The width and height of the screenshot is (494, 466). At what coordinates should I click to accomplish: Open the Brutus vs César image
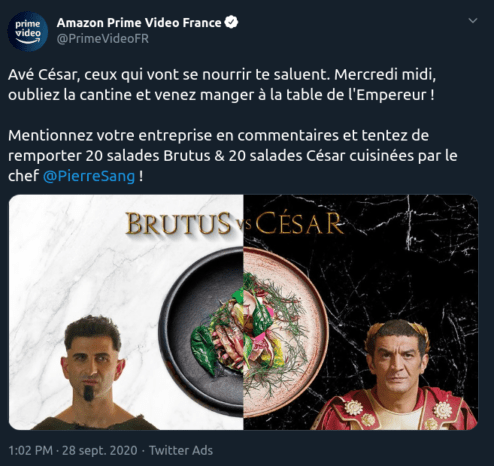click(243, 312)
